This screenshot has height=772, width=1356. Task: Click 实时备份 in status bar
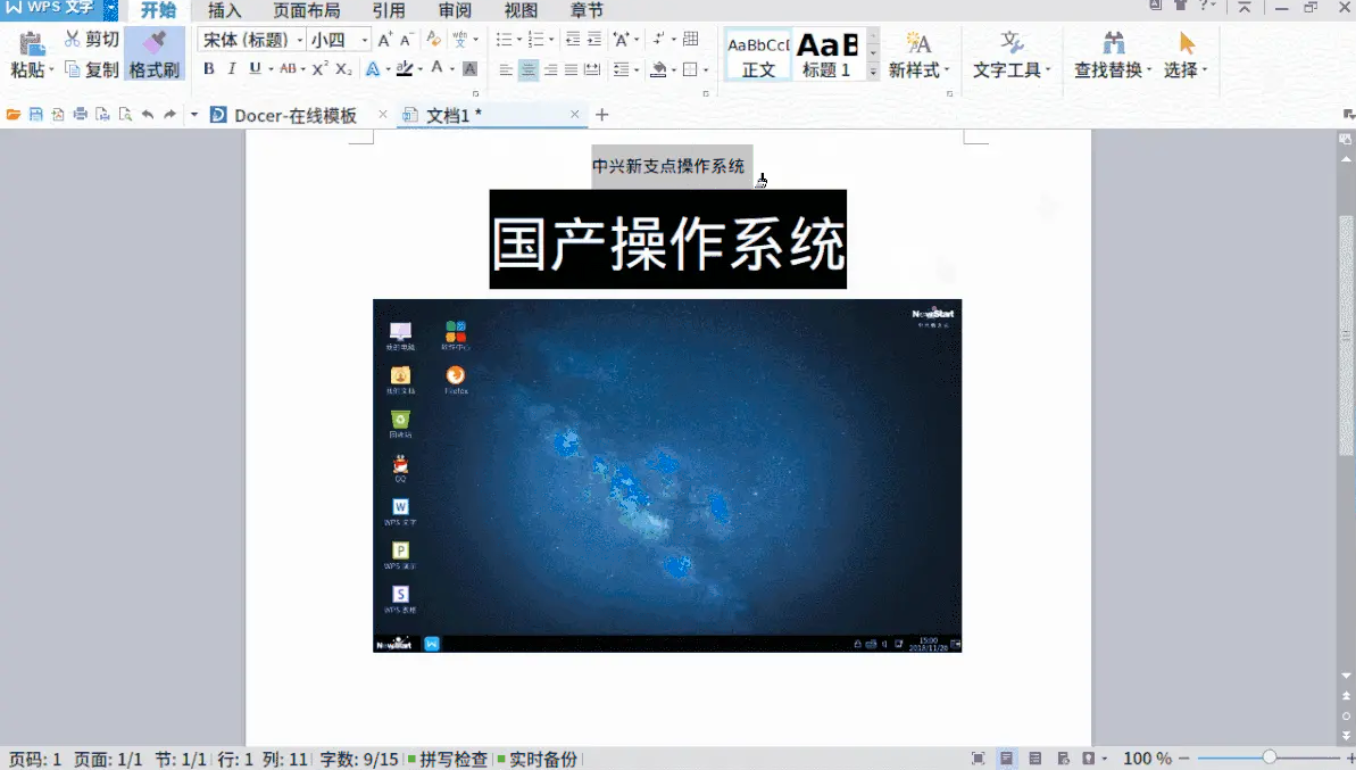point(537,760)
